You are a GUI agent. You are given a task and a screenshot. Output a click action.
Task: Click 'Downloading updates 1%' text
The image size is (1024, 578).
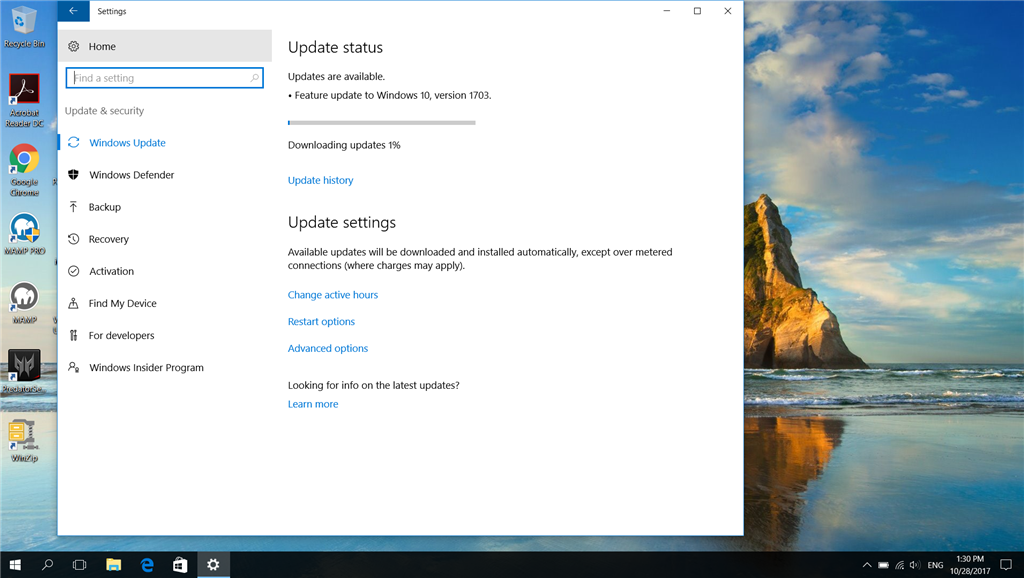click(344, 145)
